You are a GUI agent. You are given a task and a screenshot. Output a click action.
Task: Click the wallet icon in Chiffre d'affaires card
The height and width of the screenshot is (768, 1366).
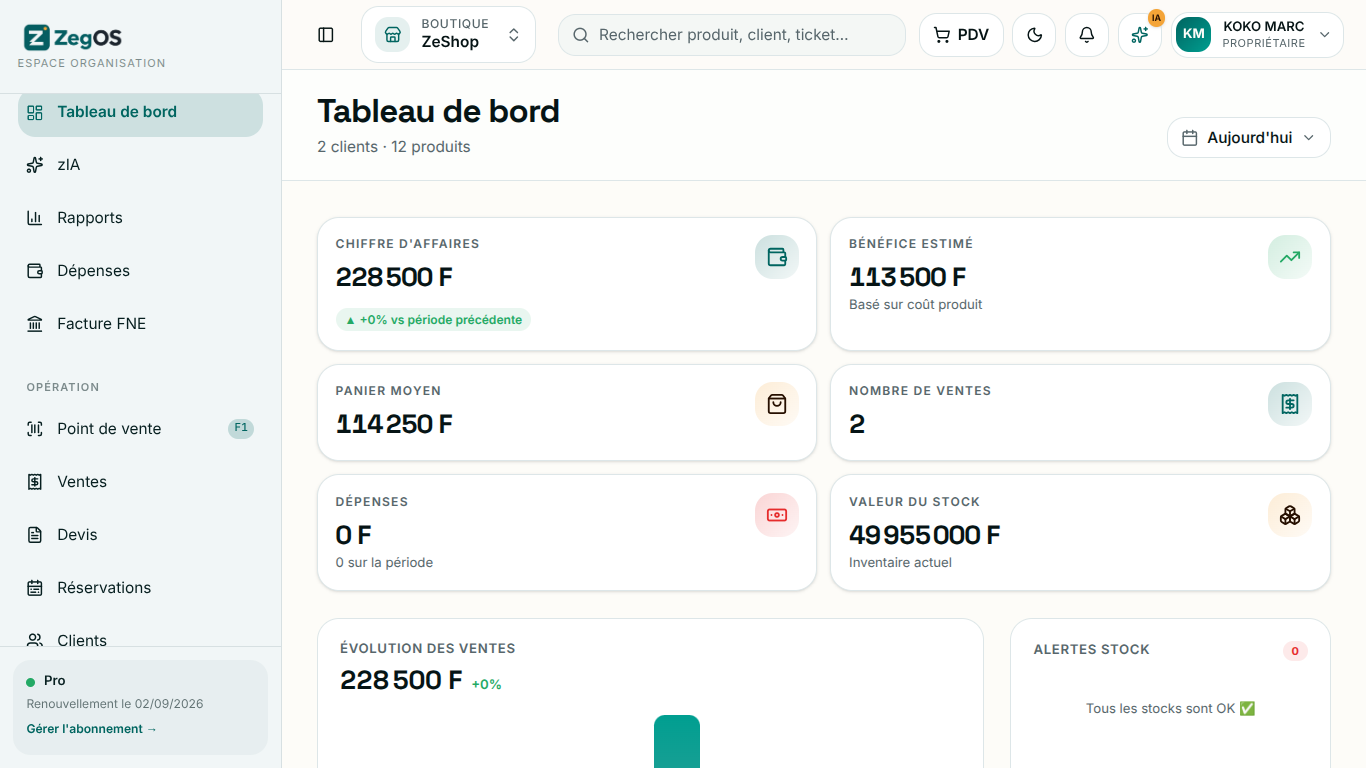tap(777, 257)
